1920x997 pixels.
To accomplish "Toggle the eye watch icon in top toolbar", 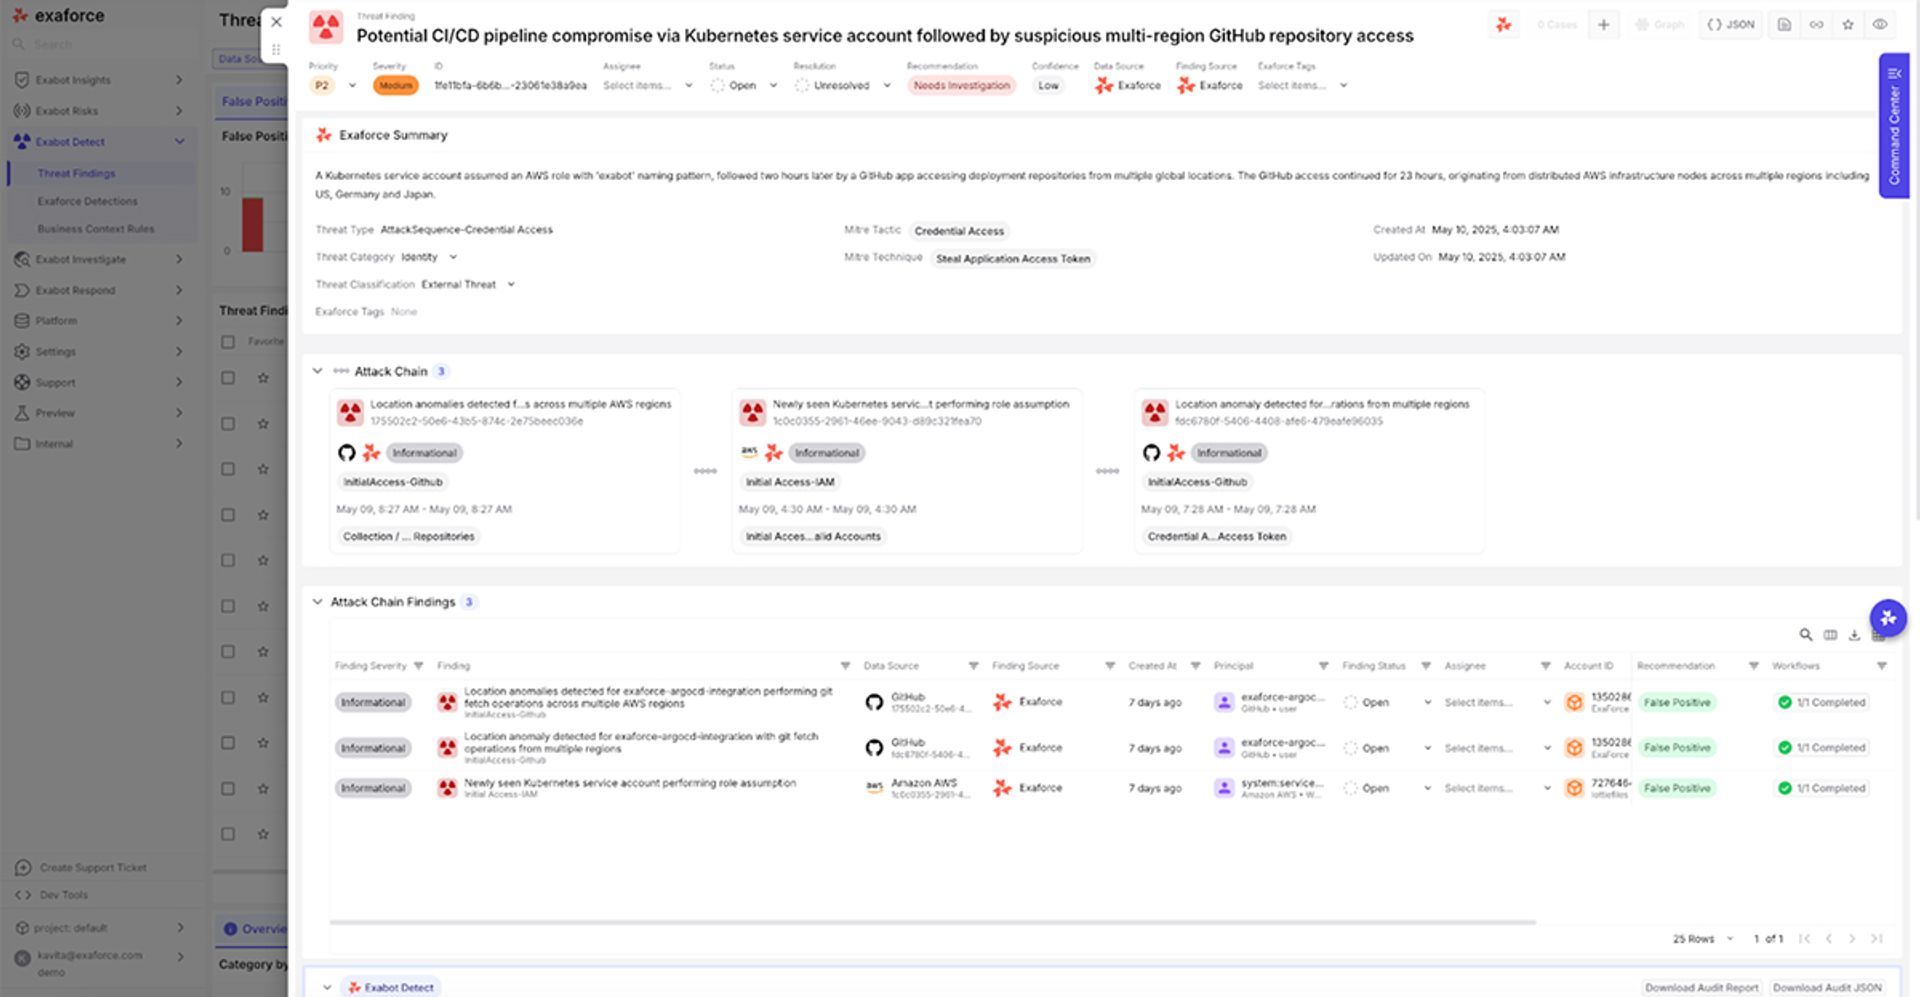I will point(1880,24).
